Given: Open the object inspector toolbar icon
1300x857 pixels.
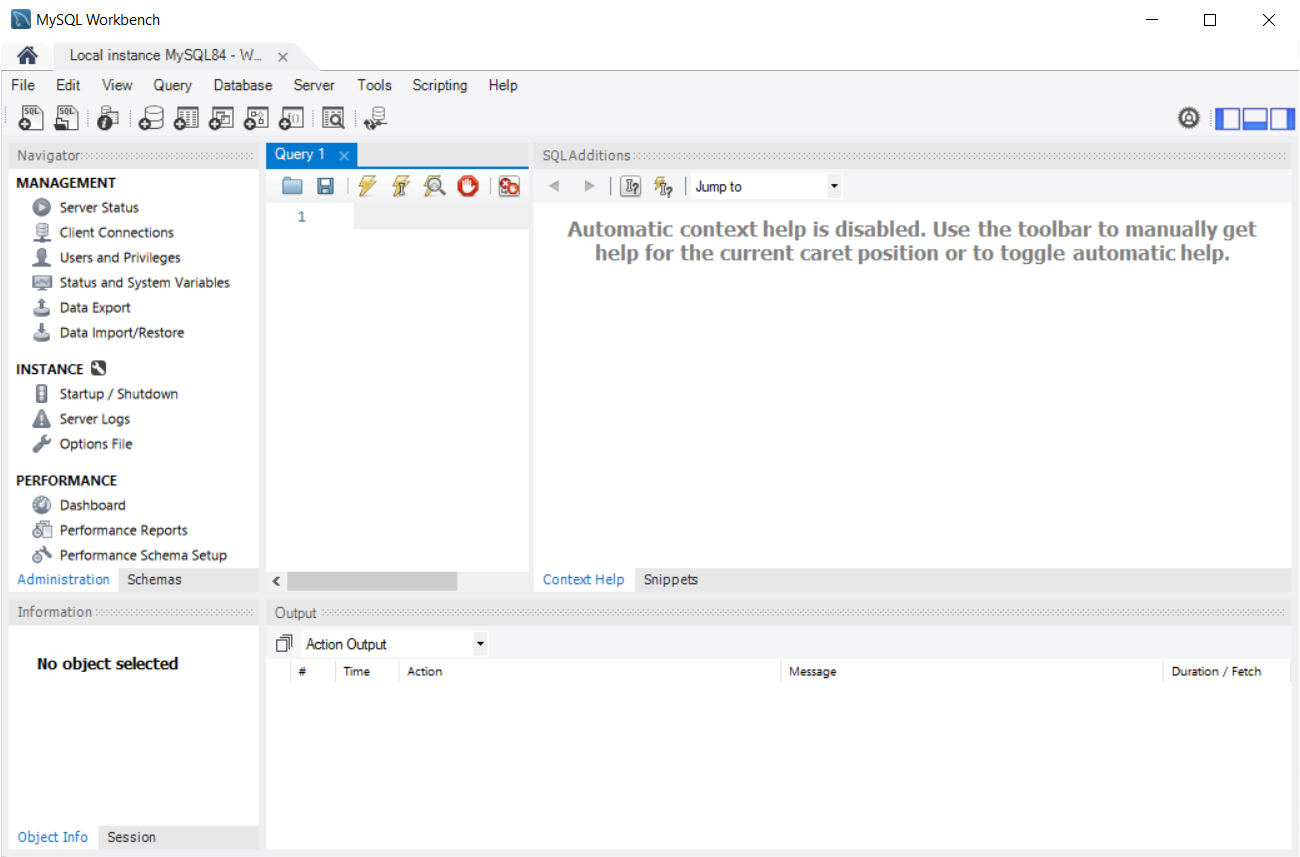Looking at the screenshot, I should (x=108, y=118).
